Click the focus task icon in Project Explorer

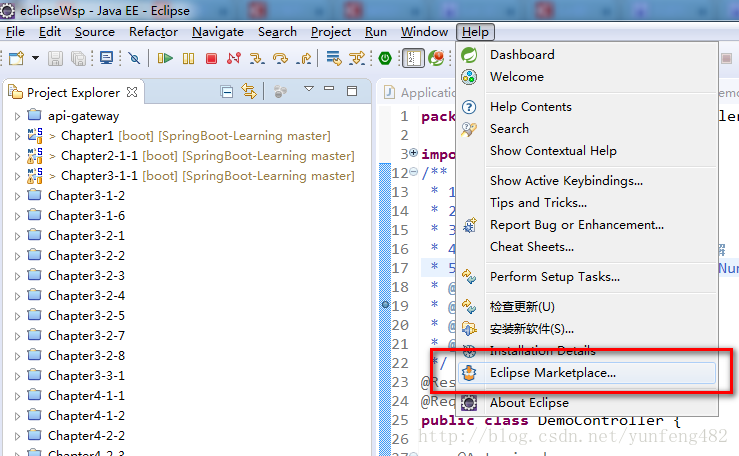(x=280, y=91)
